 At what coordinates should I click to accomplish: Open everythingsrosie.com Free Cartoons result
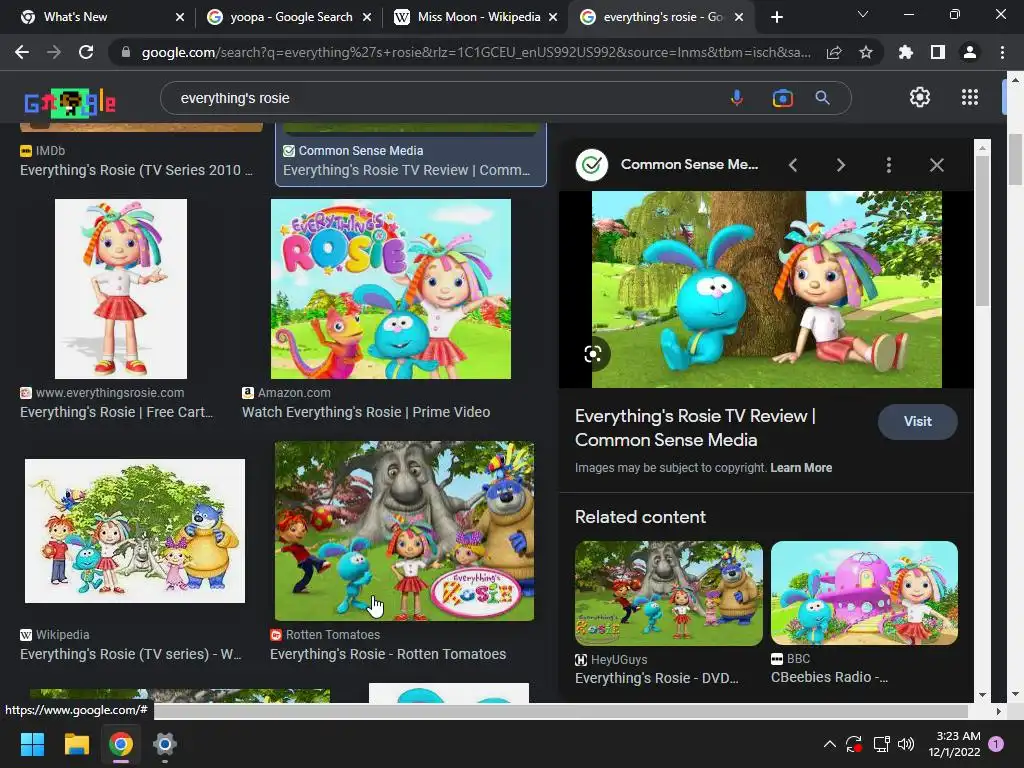pos(116,412)
